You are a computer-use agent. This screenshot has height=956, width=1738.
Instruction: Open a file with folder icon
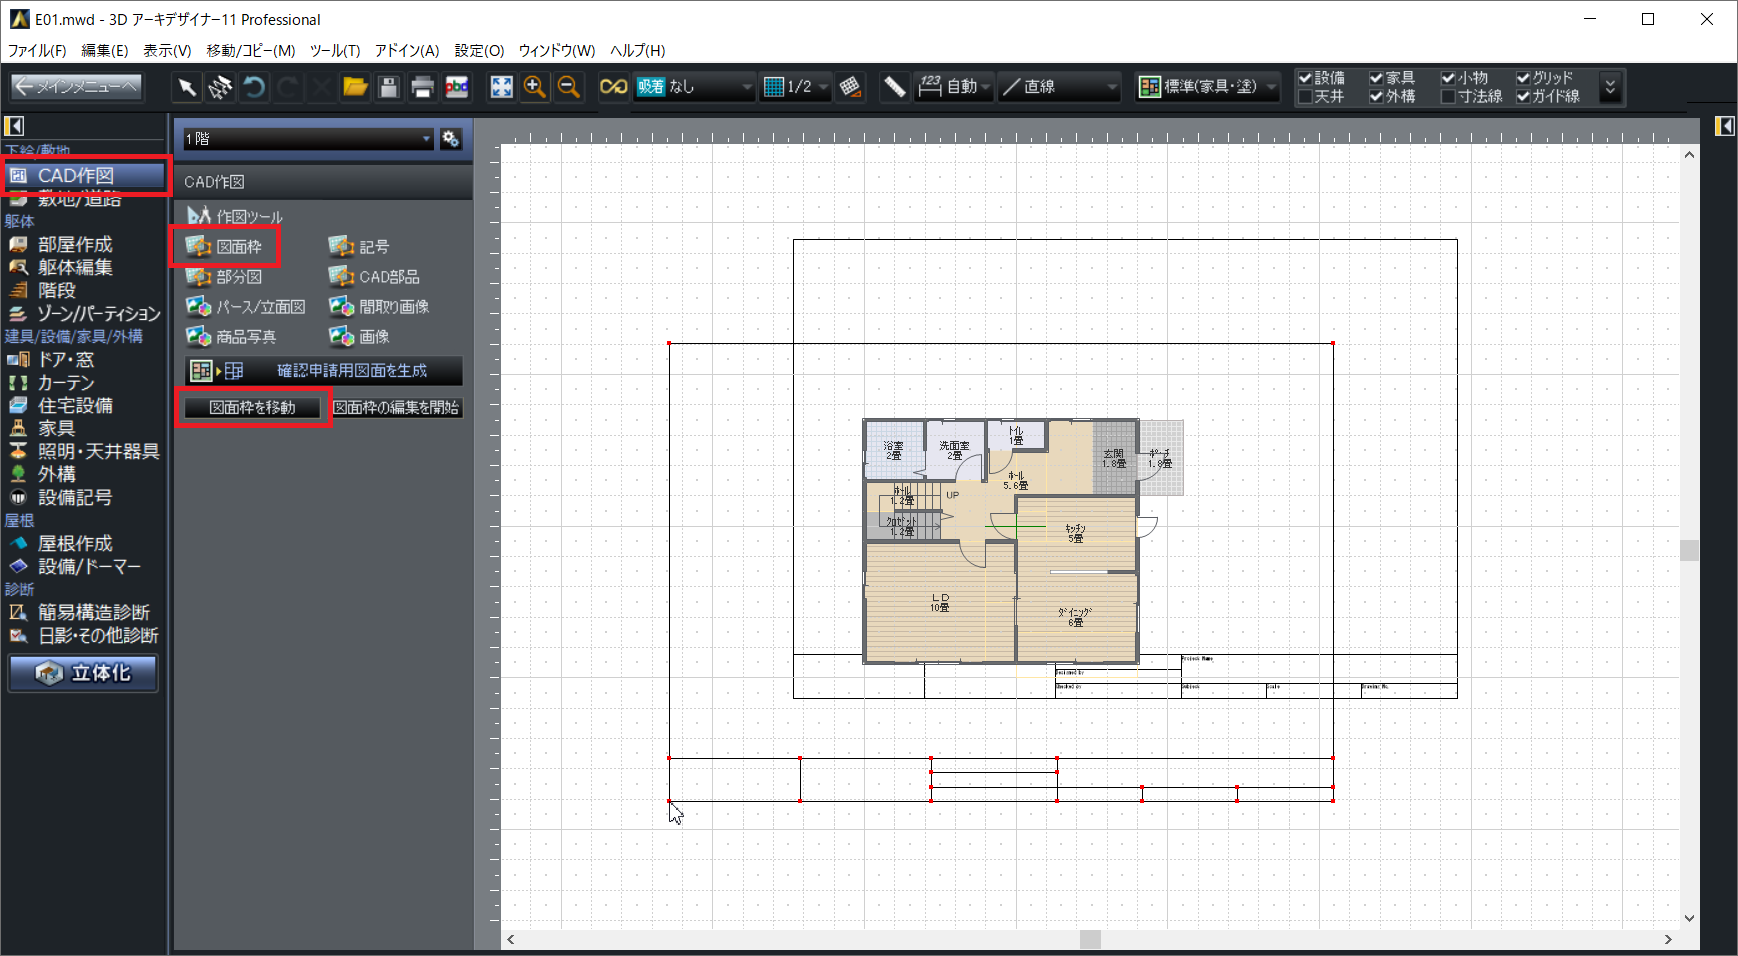355,88
